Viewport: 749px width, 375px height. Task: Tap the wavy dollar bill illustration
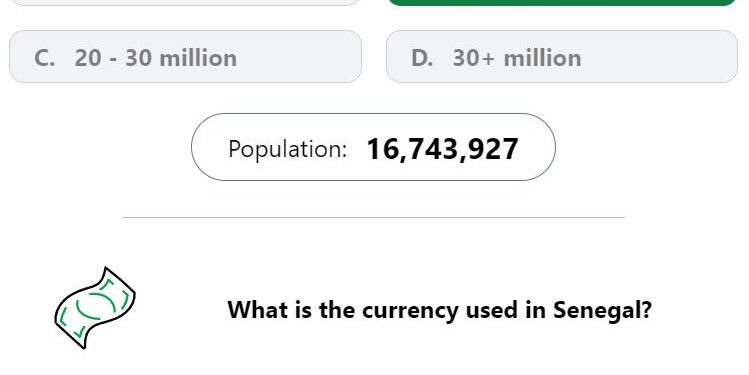(x=95, y=308)
